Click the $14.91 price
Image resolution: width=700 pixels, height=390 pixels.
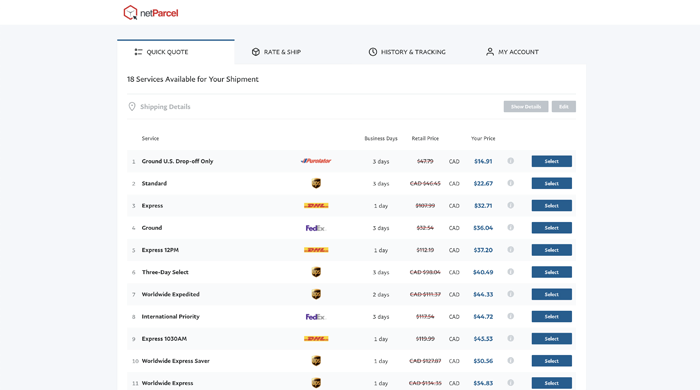483,162
